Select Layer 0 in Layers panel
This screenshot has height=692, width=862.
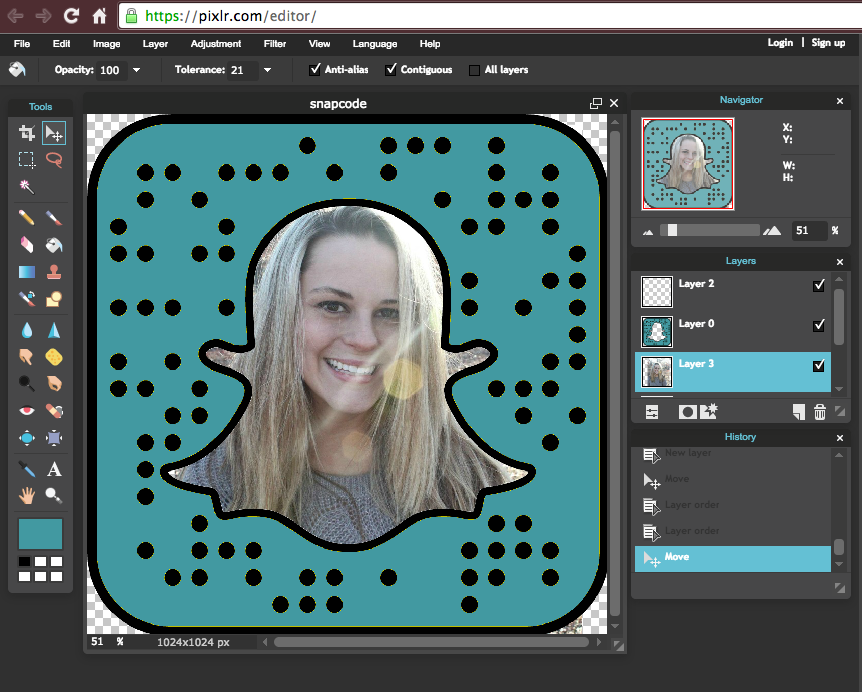pos(733,332)
